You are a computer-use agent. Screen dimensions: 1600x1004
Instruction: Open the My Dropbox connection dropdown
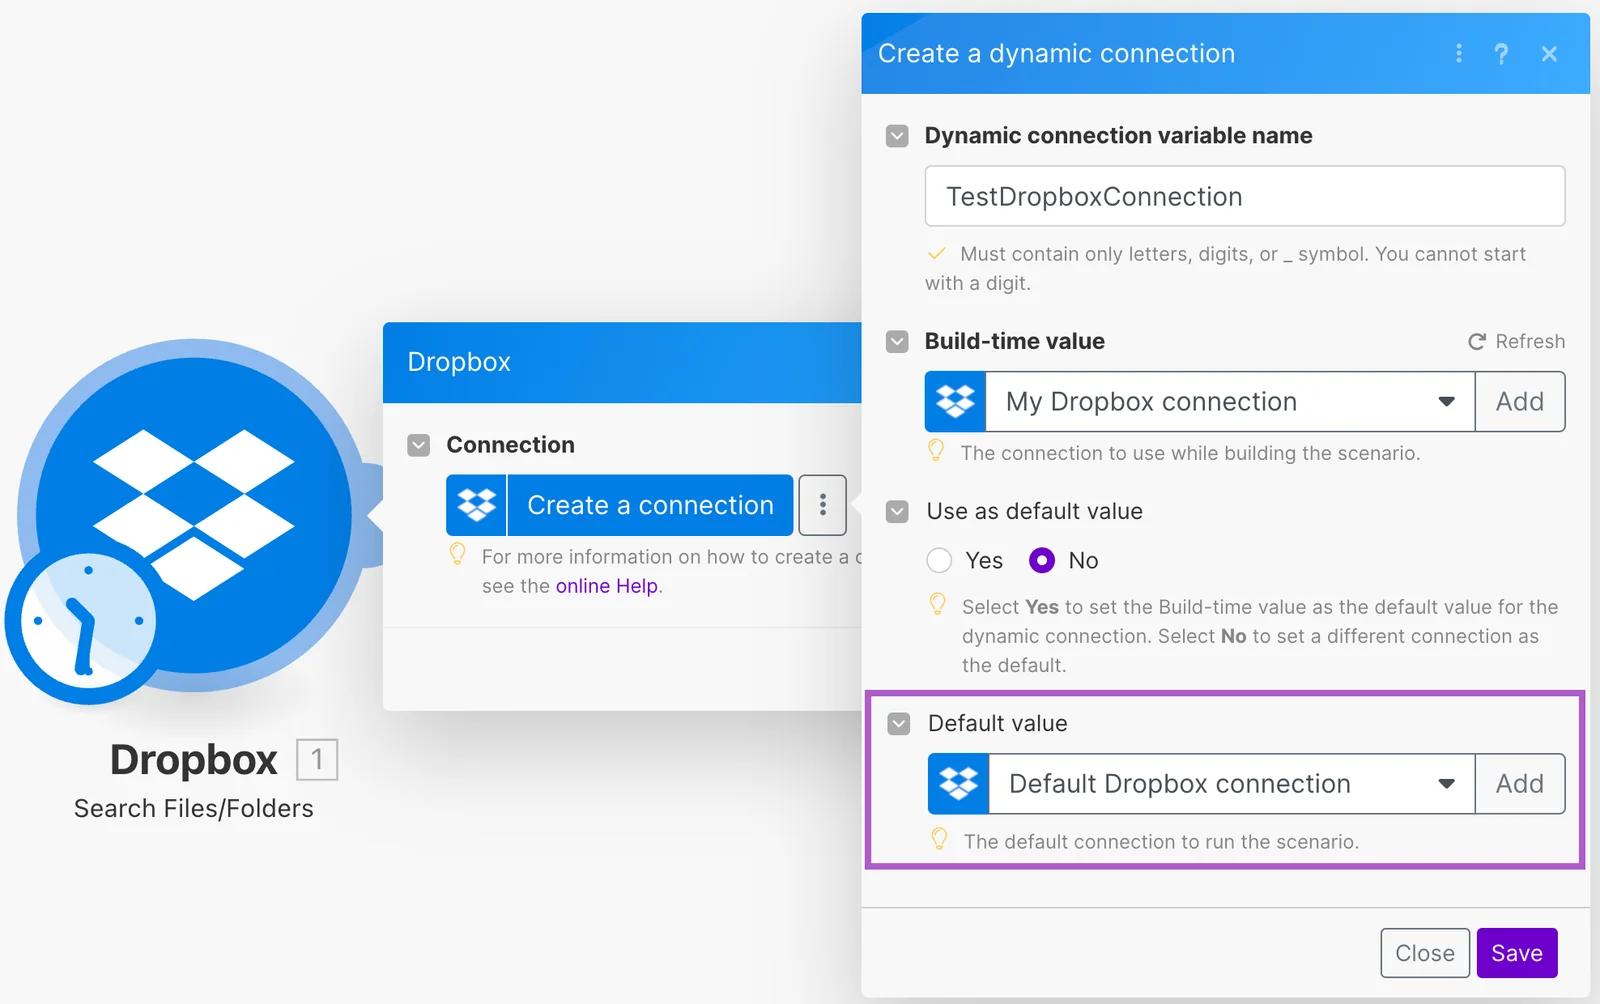point(1230,402)
